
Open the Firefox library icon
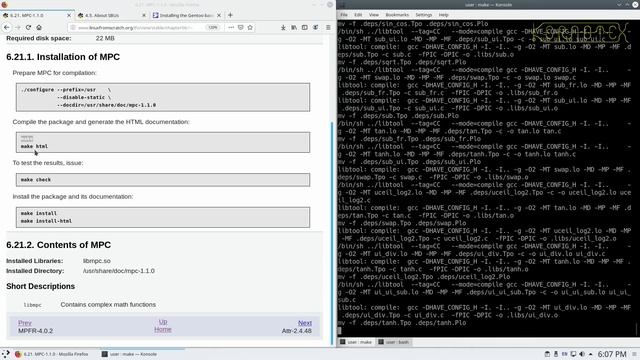[x=294, y=27]
